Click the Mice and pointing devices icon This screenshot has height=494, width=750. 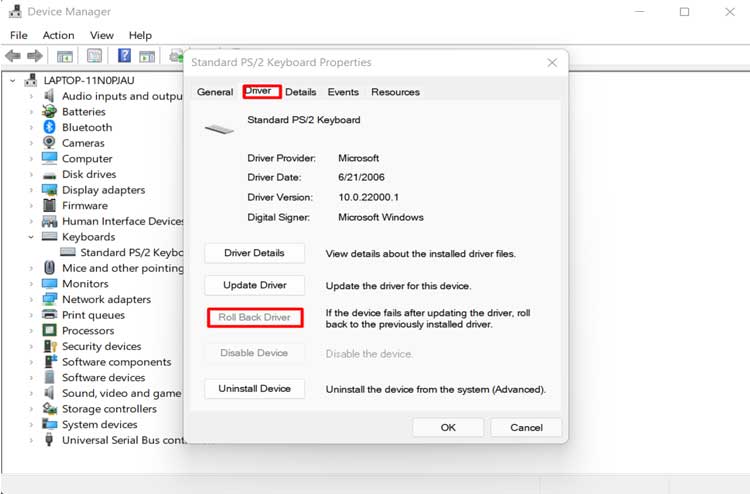49,268
